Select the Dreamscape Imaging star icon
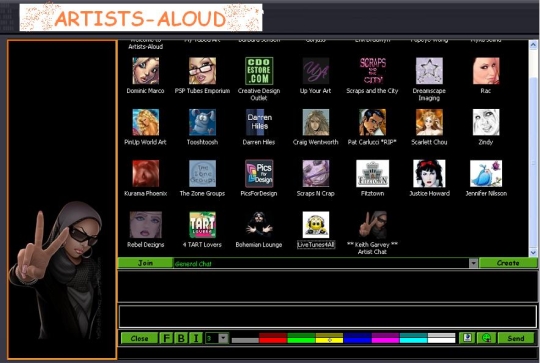This screenshot has height=363, width=540. pyautogui.click(x=429, y=71)
